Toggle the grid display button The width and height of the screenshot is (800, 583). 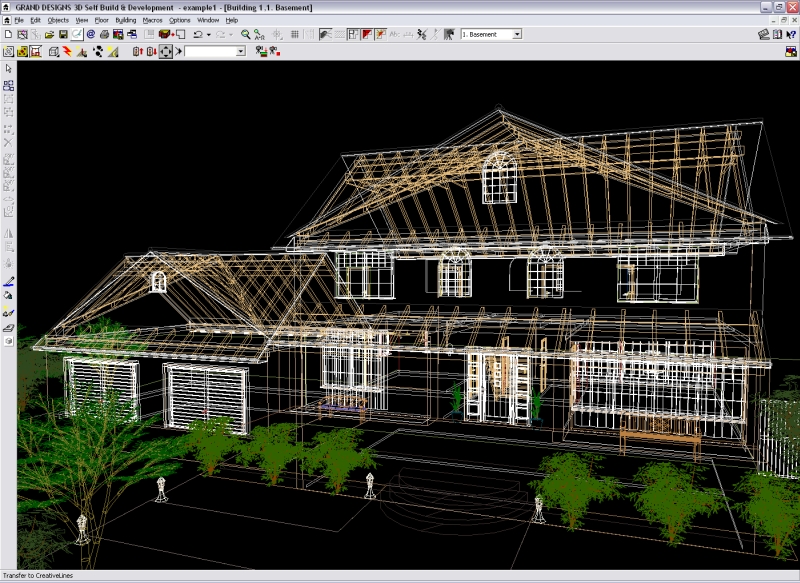295,34
